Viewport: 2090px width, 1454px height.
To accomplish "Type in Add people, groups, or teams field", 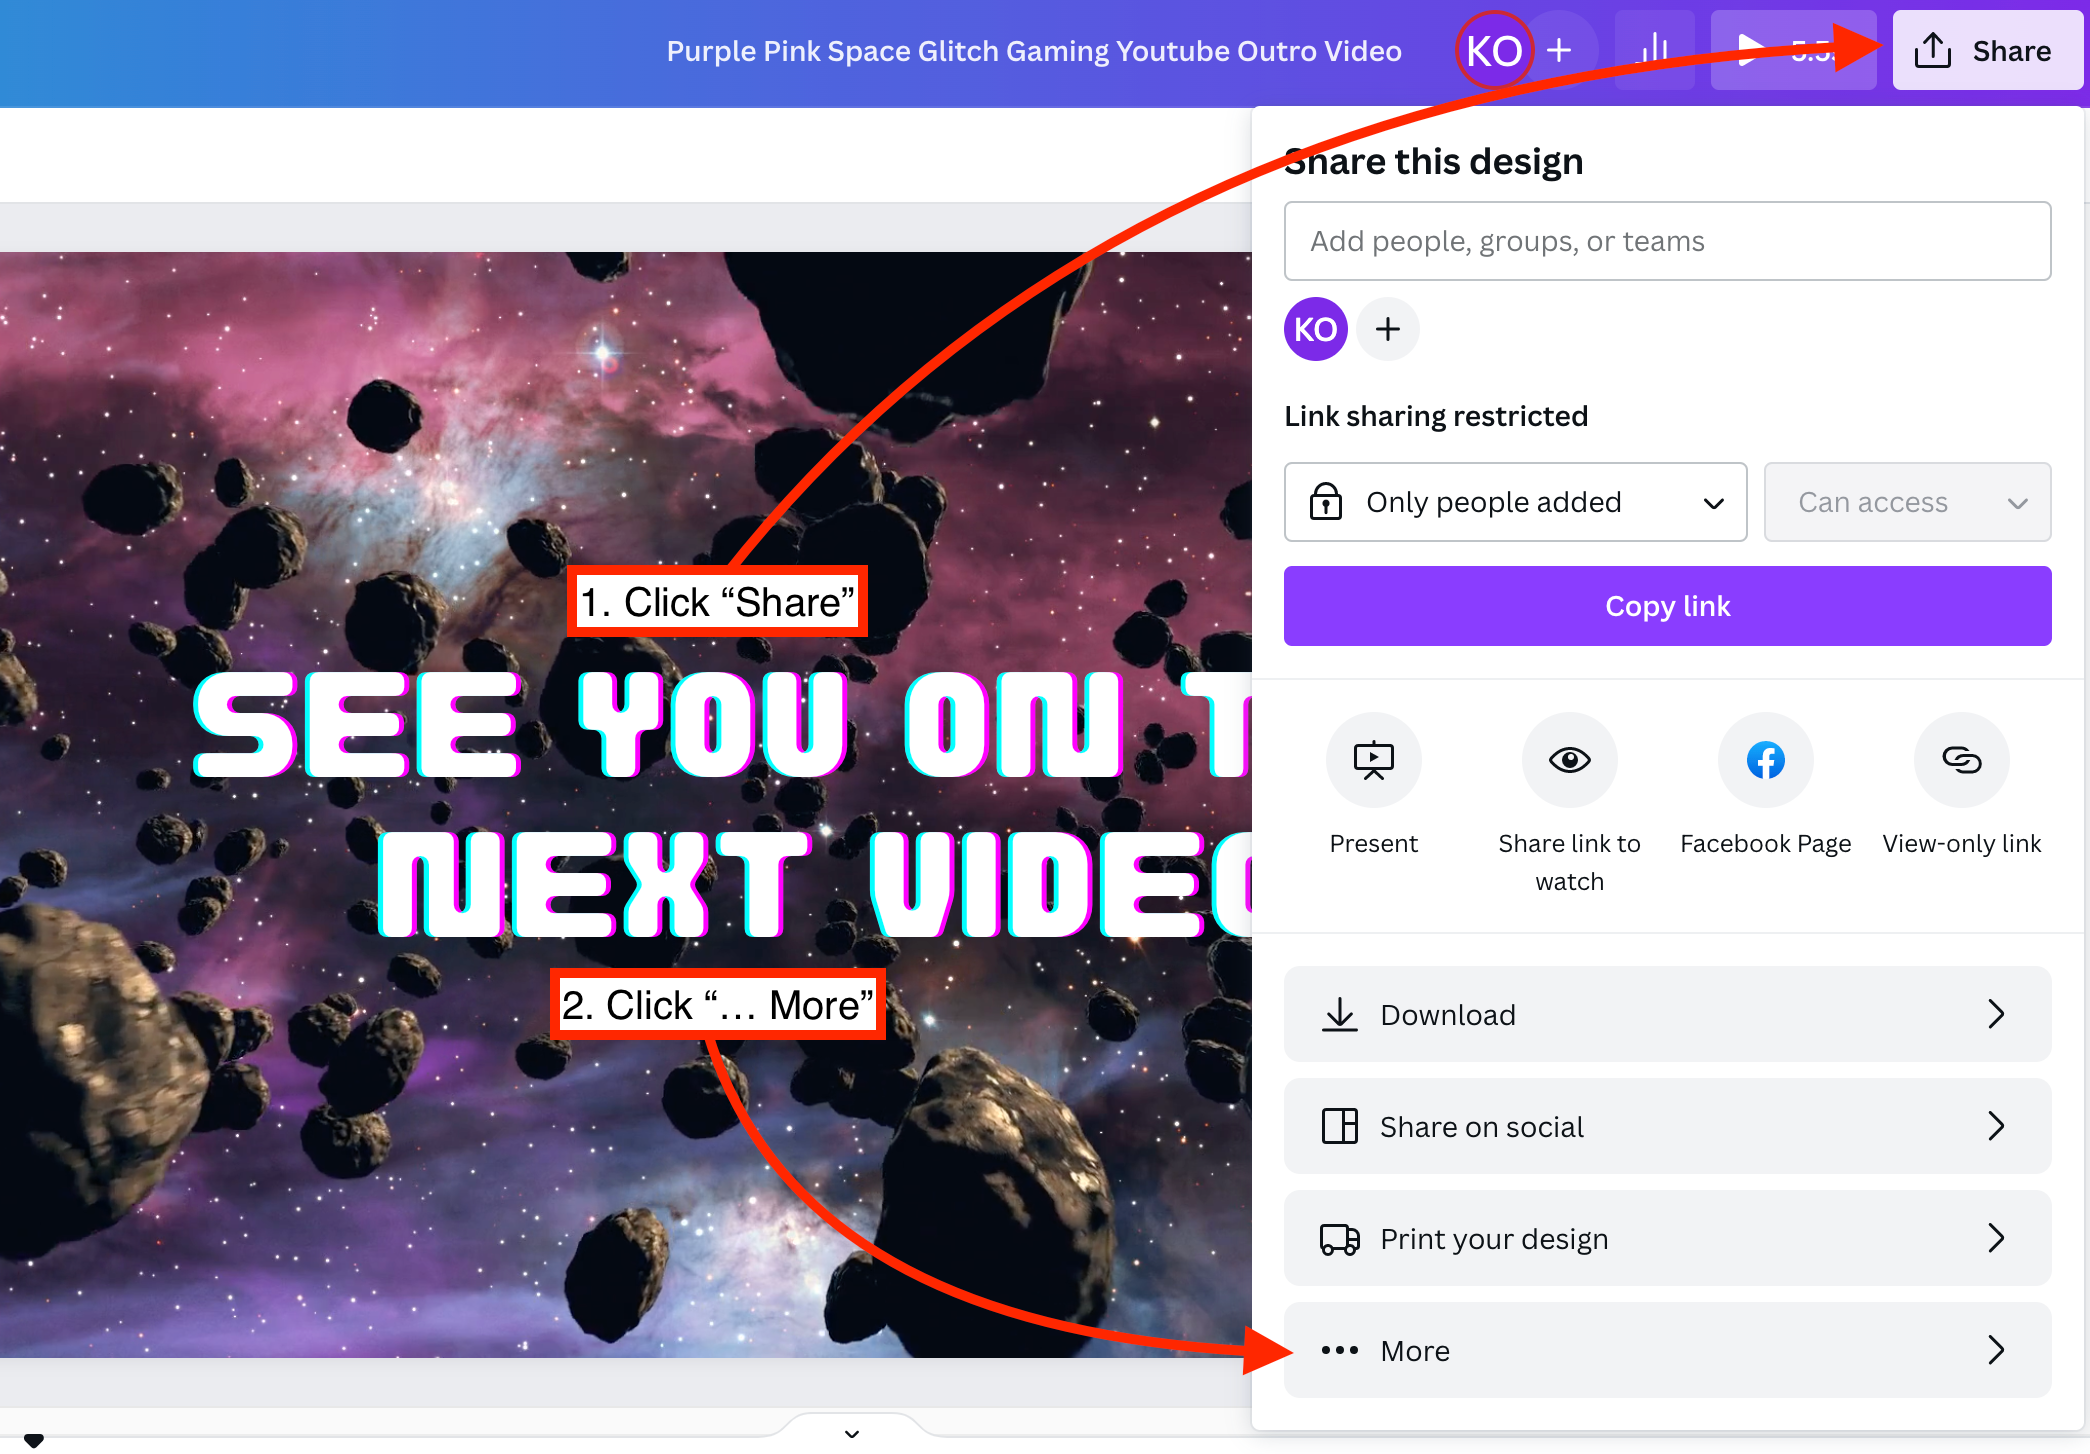I will [1667, 241].
